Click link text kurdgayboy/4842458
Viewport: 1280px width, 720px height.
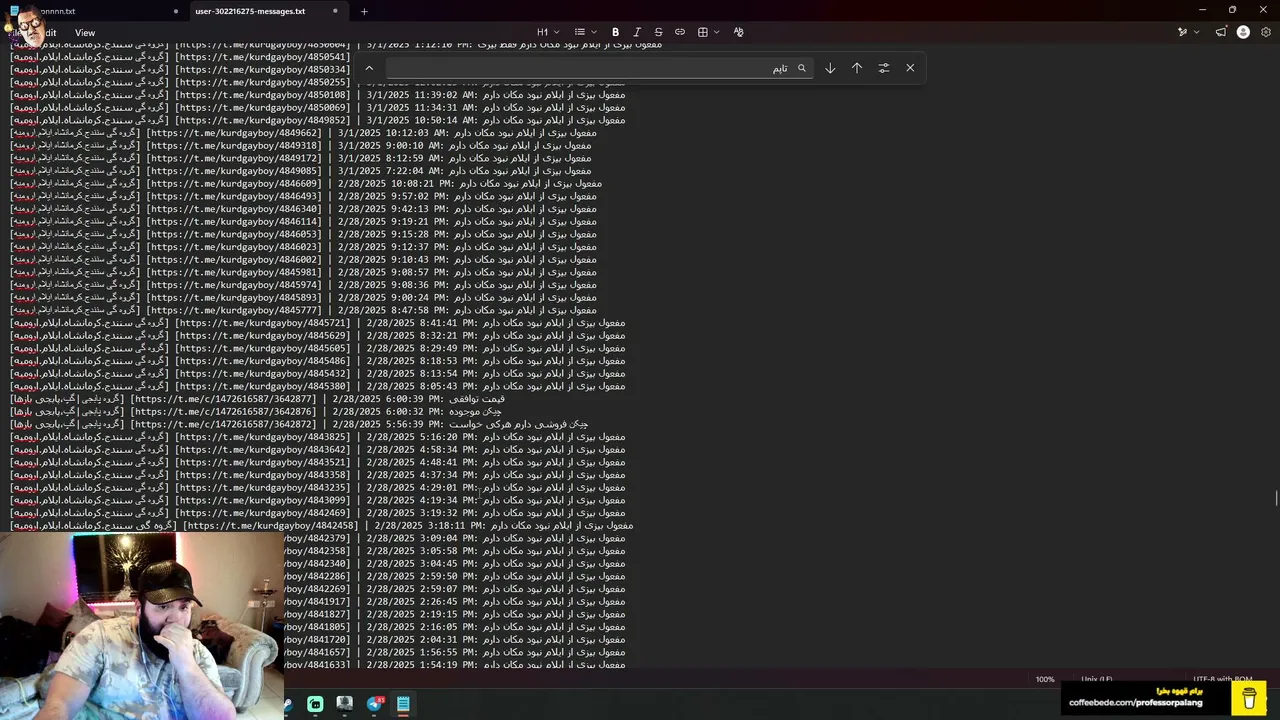point(272,526)
